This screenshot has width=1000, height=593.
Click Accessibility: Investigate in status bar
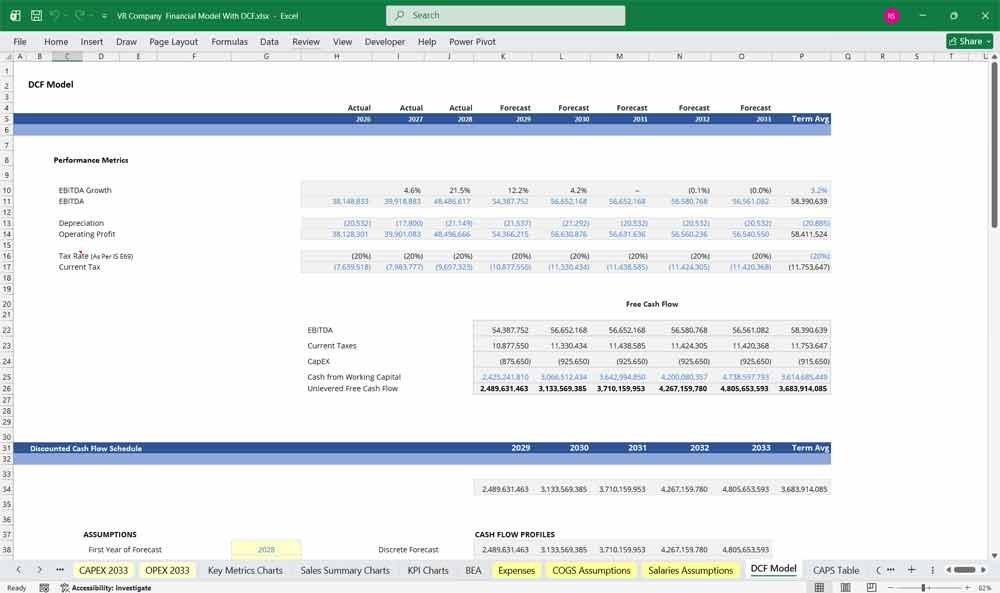click(x=106, y=587)
